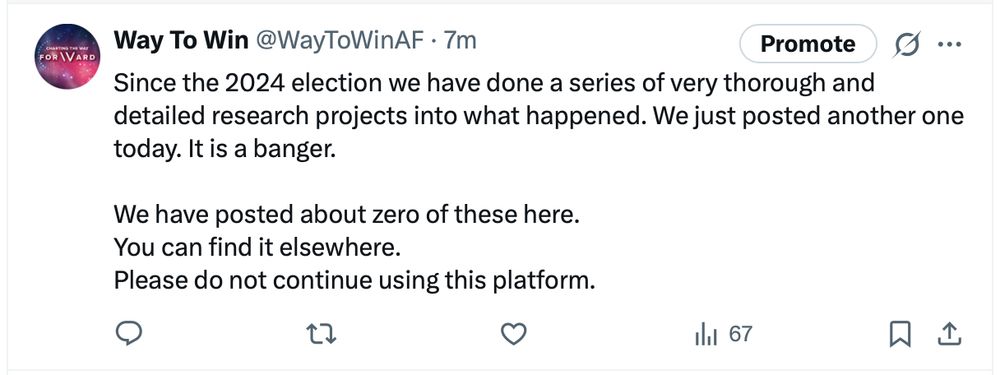Open the @WayToWinAF handle link
Image resolution: width=1000 pixels, height=375 pixels.
click(x=339, y=41)
